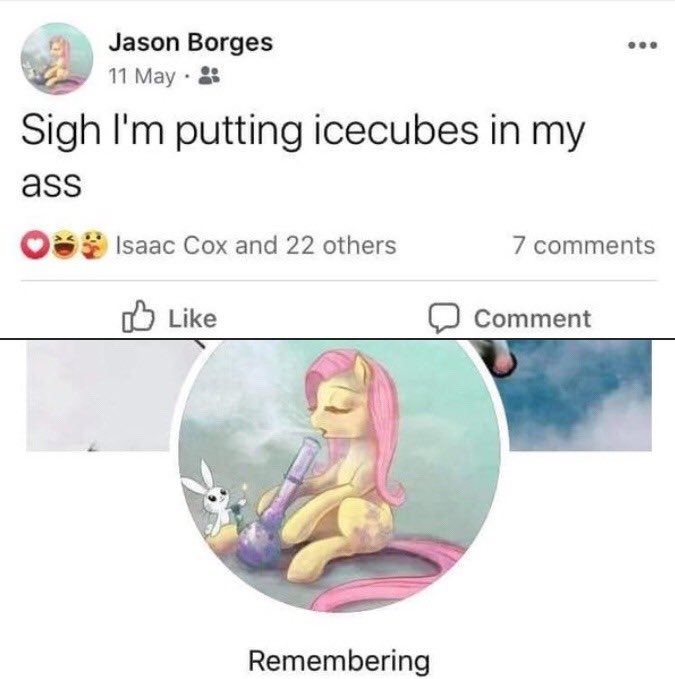The width and height of the screenshot is (675, 679).
Task: View Isaac Cox and 22 others reactions
Action: coord(256,246)
